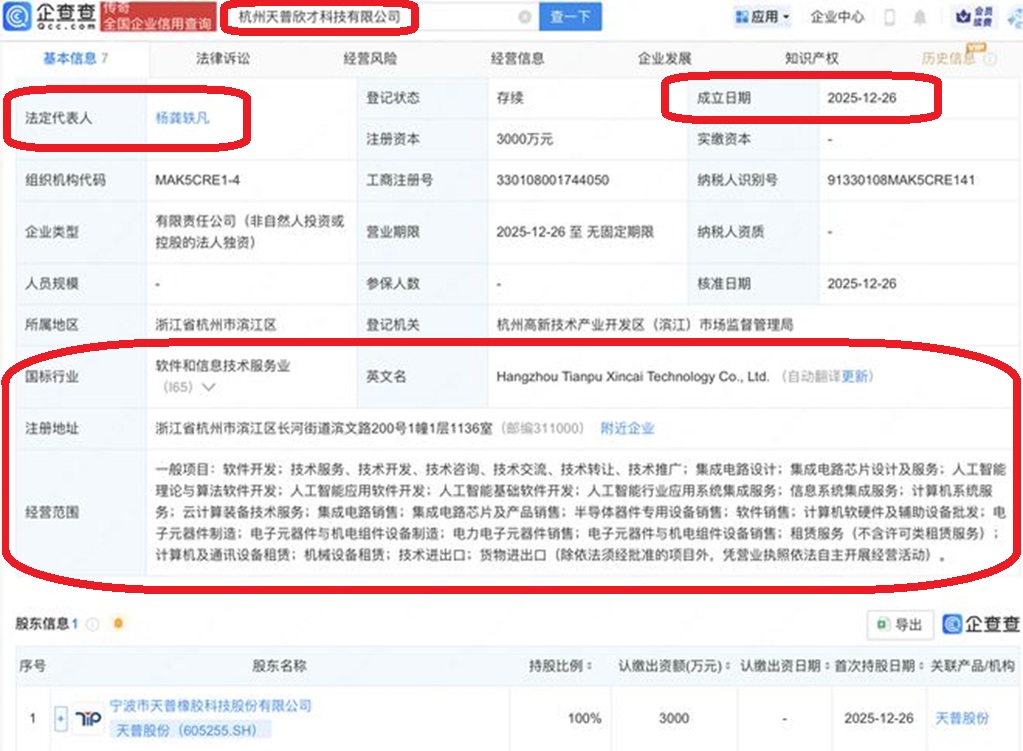Click the TIP shareholder logo thumbnail
The height and width of the screenshot is (751, 1023).
click(88, 718)
